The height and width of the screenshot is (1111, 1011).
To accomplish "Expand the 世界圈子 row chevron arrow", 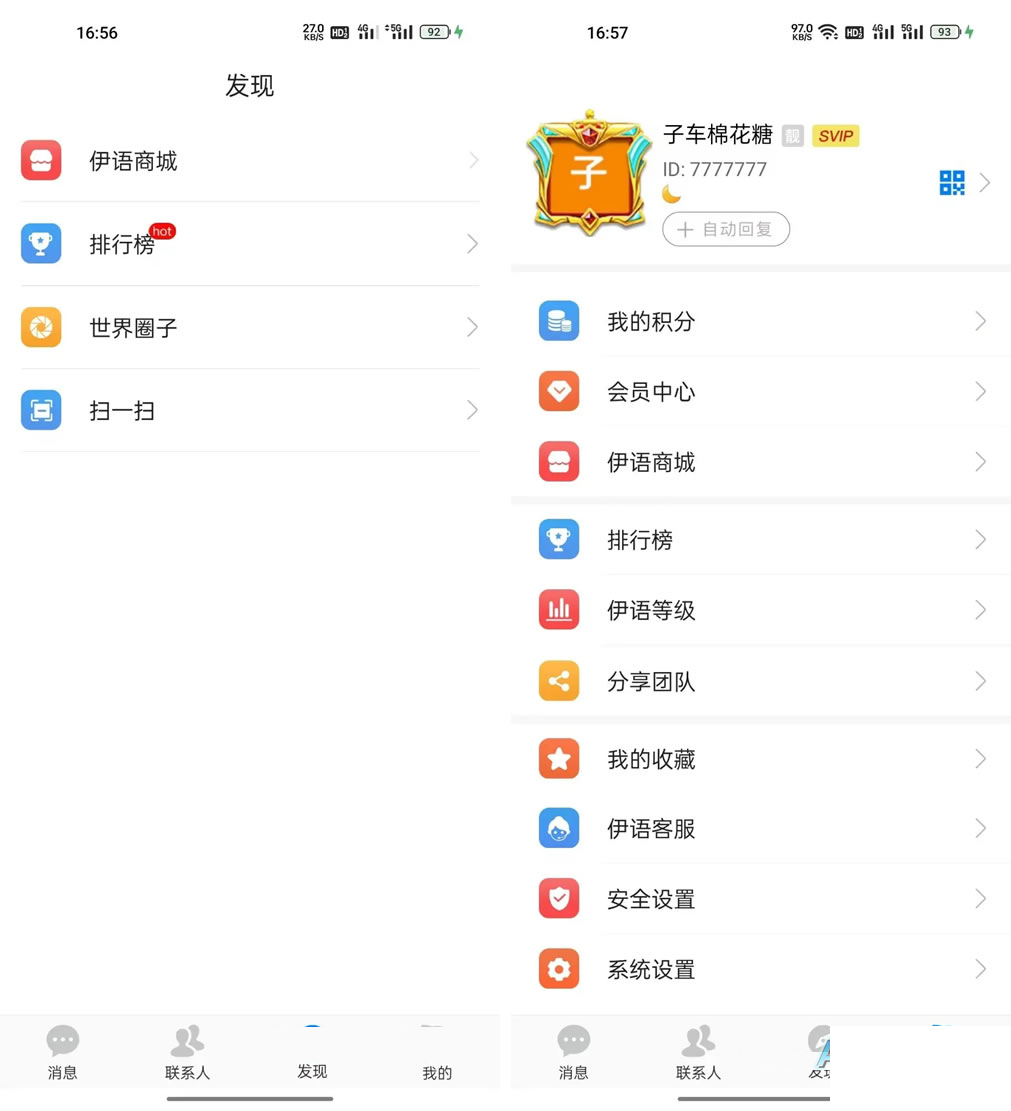I will pos(472,327).
